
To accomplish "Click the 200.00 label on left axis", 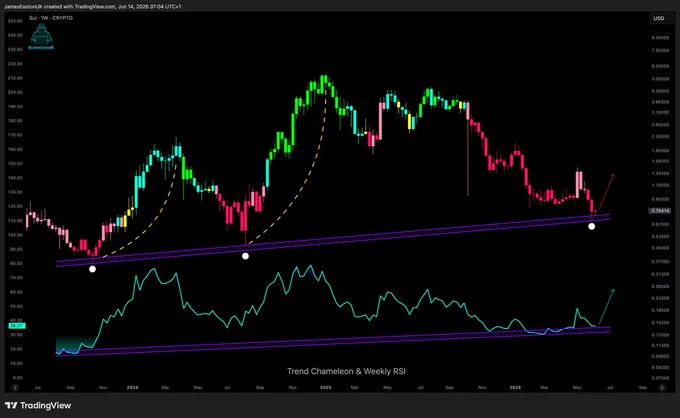I will [15, 92].
